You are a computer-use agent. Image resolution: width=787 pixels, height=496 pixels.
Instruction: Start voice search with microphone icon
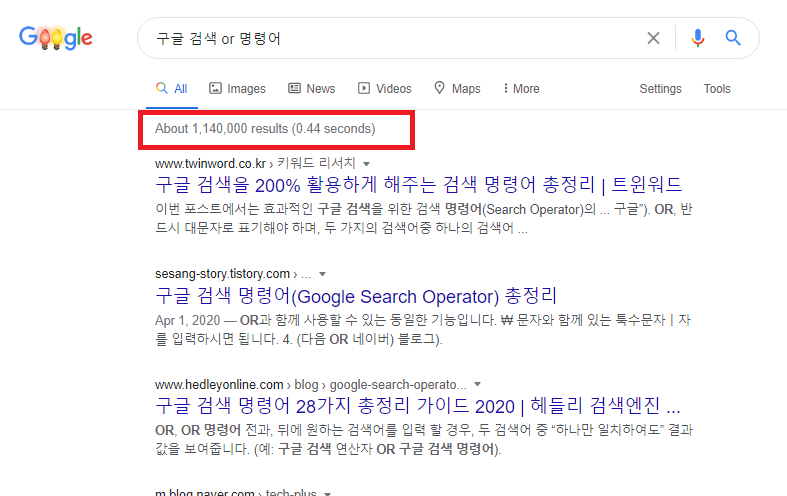point(698,38)
